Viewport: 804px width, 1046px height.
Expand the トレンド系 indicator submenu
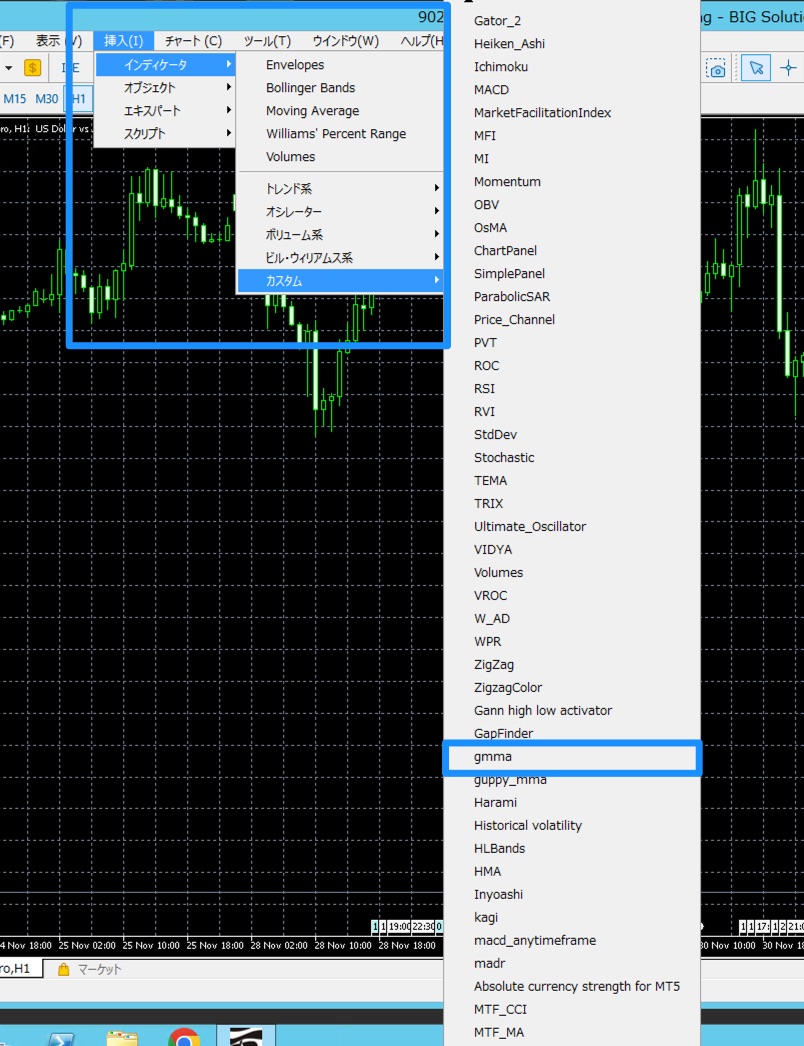(x=339, y=188)
